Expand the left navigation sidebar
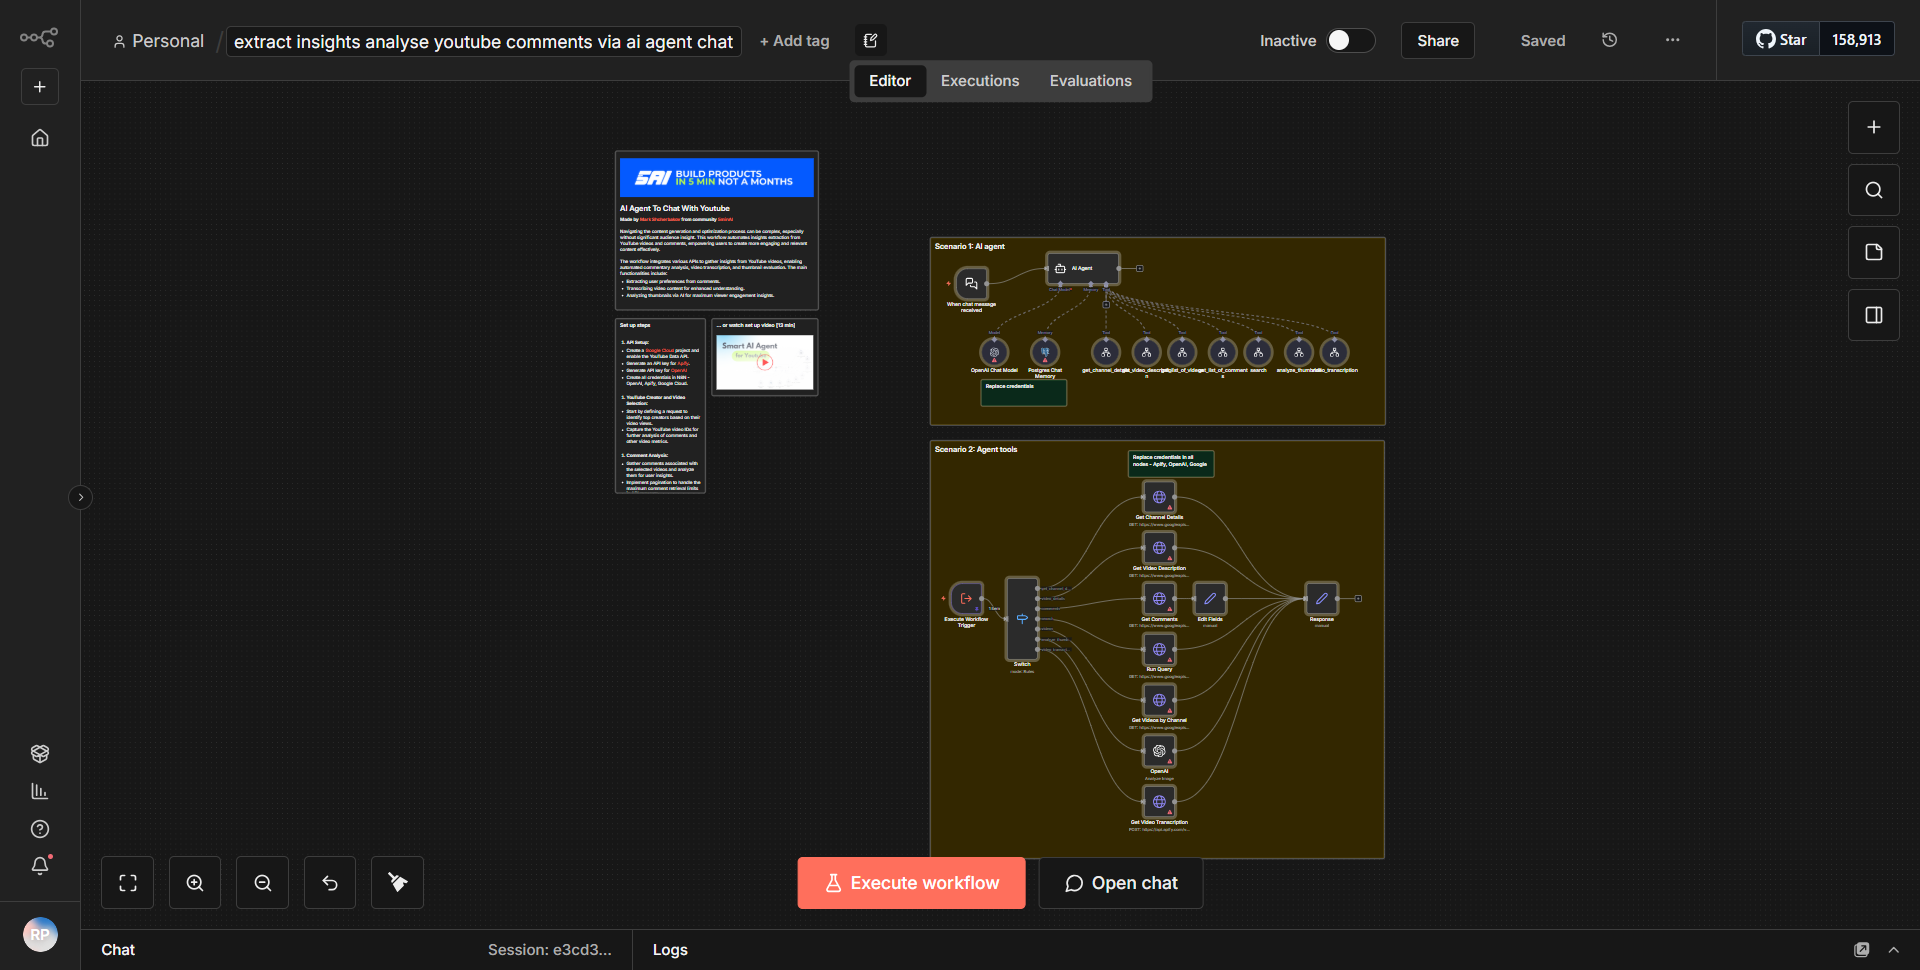Viewport: 1920px width, 970px height. 80,497
